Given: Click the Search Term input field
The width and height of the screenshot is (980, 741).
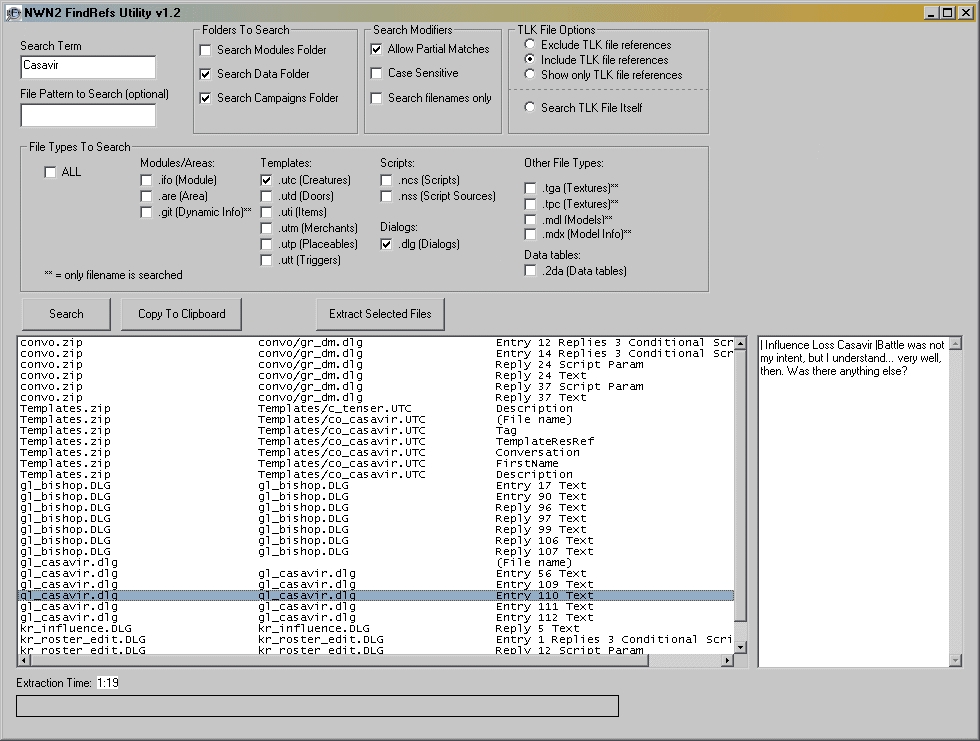Looking at the screenshot, I should [x=88, y=67].
